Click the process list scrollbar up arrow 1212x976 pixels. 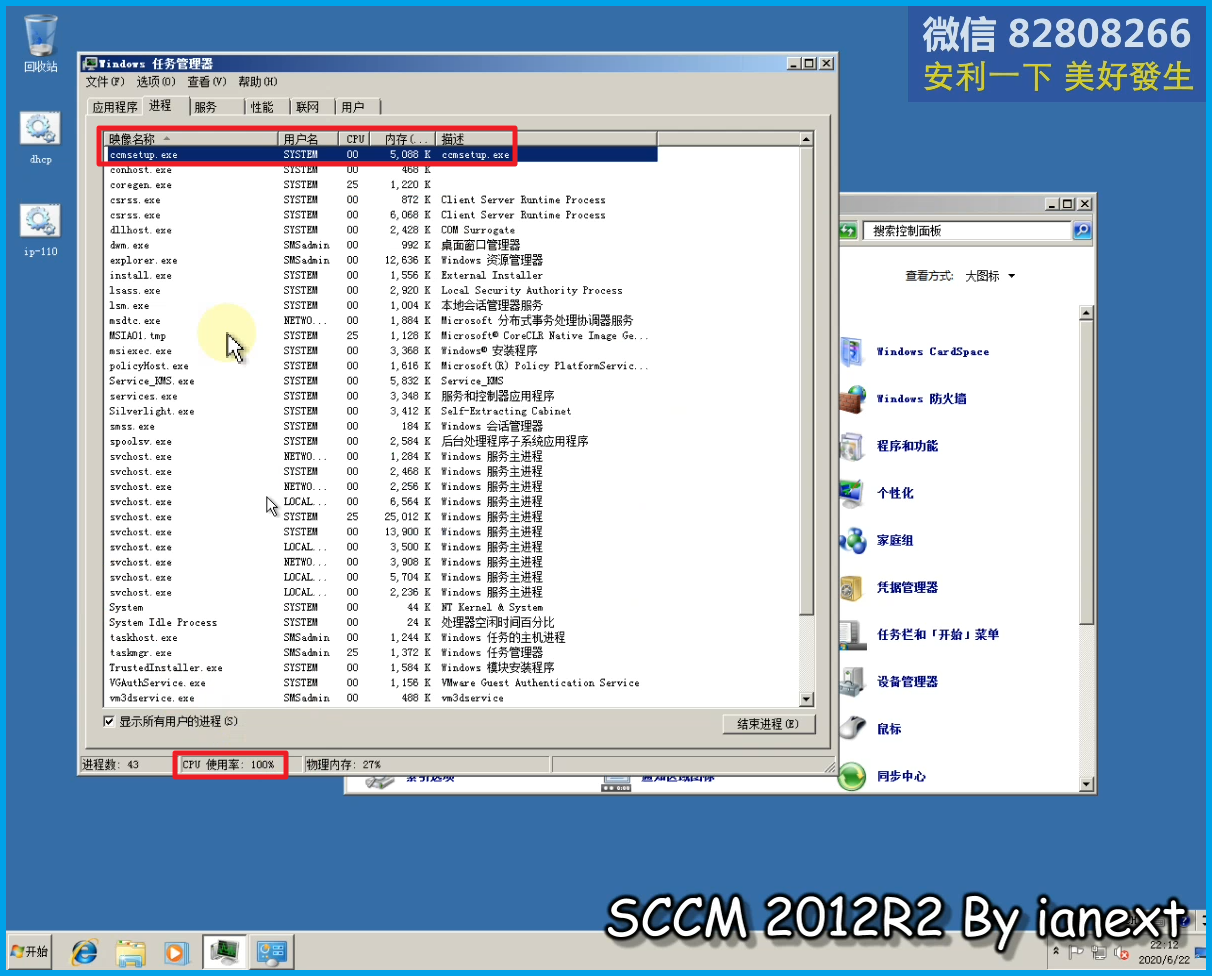point(806,138)
